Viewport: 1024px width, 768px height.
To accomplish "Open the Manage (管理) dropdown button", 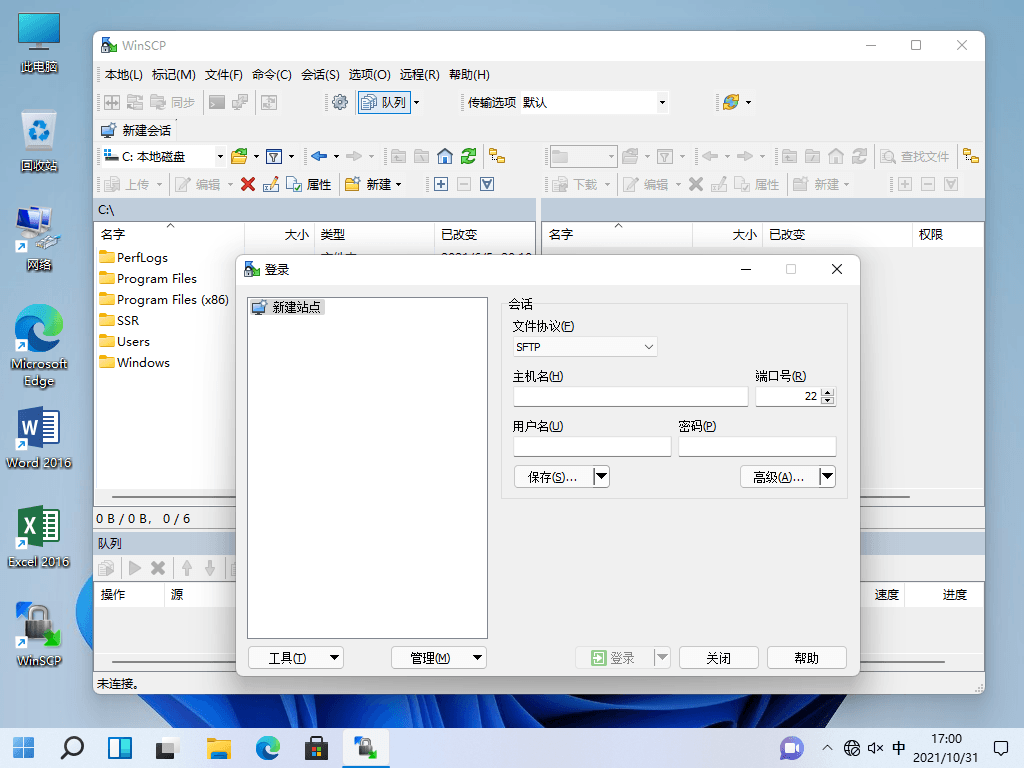I will pos(439,658).
